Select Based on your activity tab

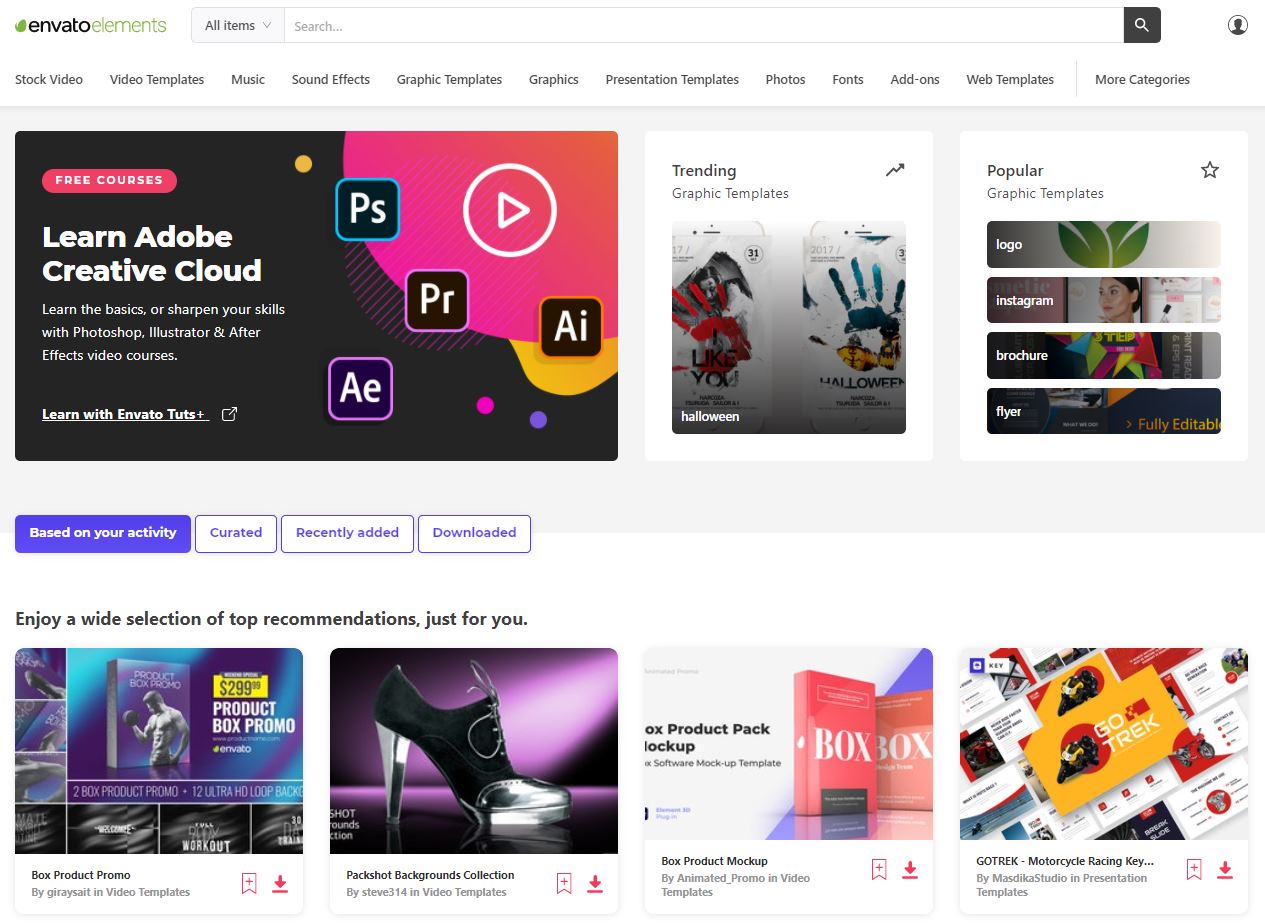103,533
